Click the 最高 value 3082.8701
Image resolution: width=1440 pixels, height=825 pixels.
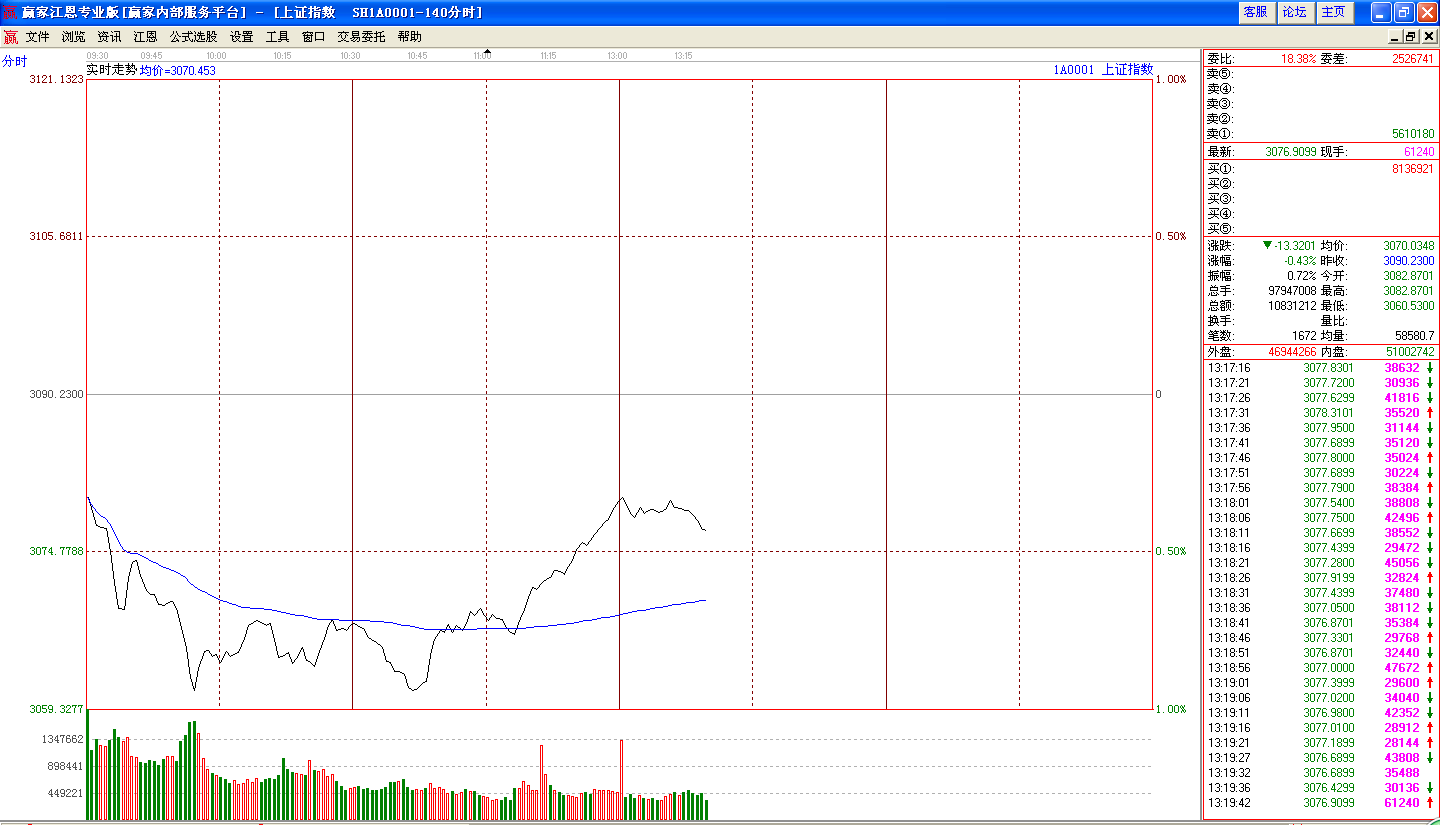[x=1409, y=290]
